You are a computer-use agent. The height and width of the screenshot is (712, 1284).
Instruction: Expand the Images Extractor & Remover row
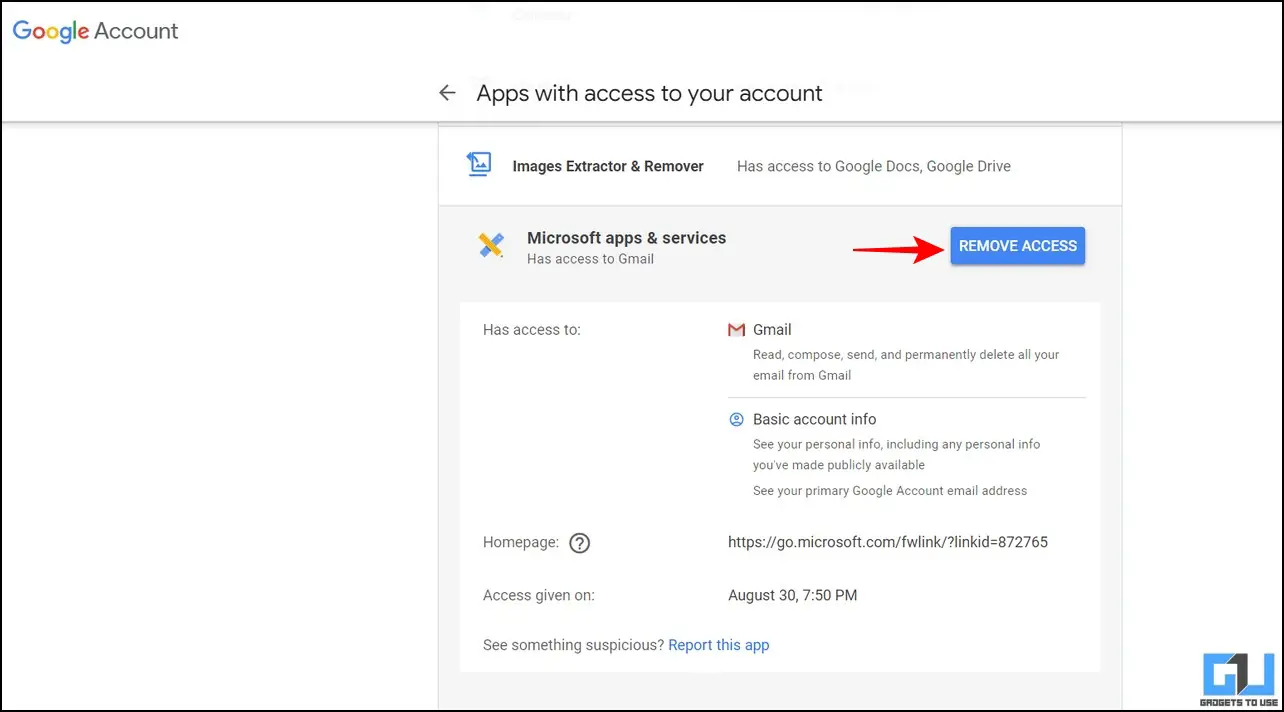[x=780, y=166]
